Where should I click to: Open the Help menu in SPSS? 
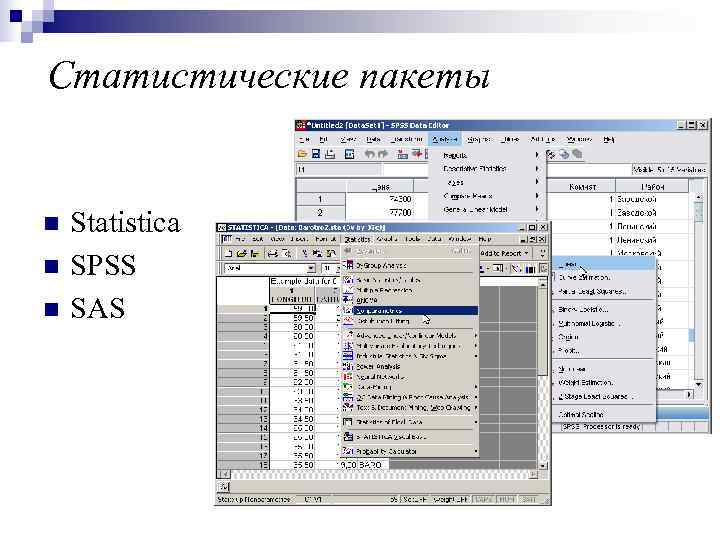[609, 139]
